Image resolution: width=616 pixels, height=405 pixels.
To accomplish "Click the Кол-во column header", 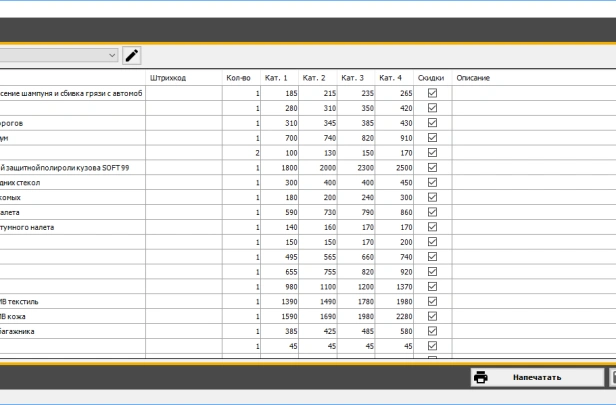I will click(x=238, y=78).
